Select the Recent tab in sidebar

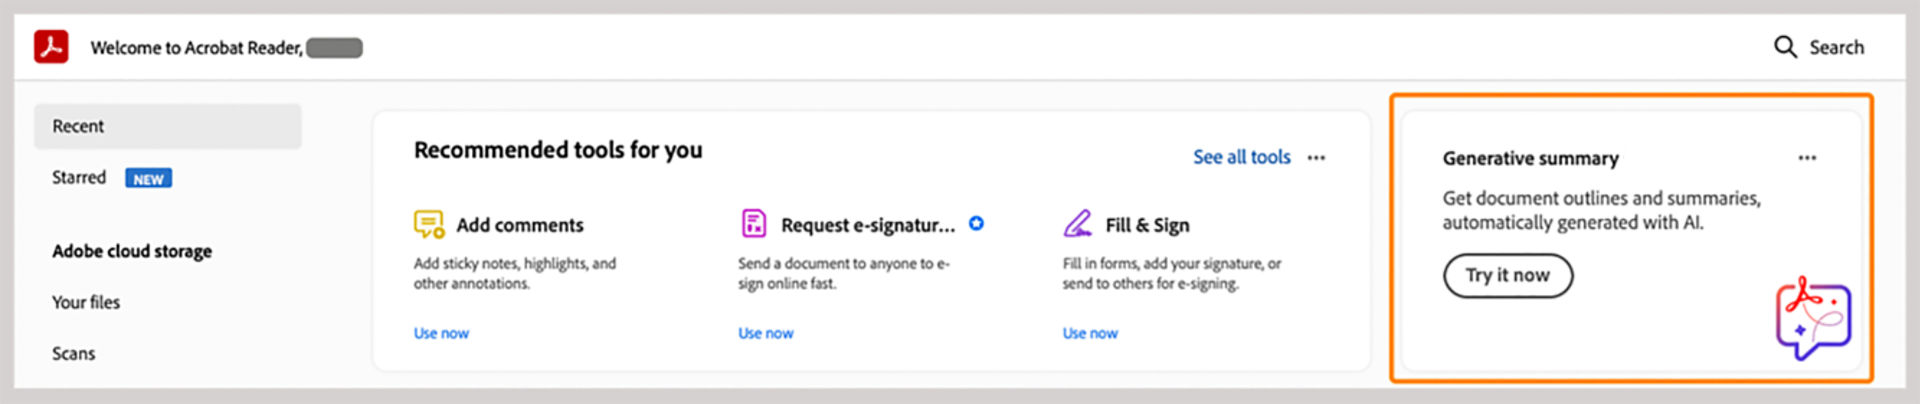coord(167,127)
